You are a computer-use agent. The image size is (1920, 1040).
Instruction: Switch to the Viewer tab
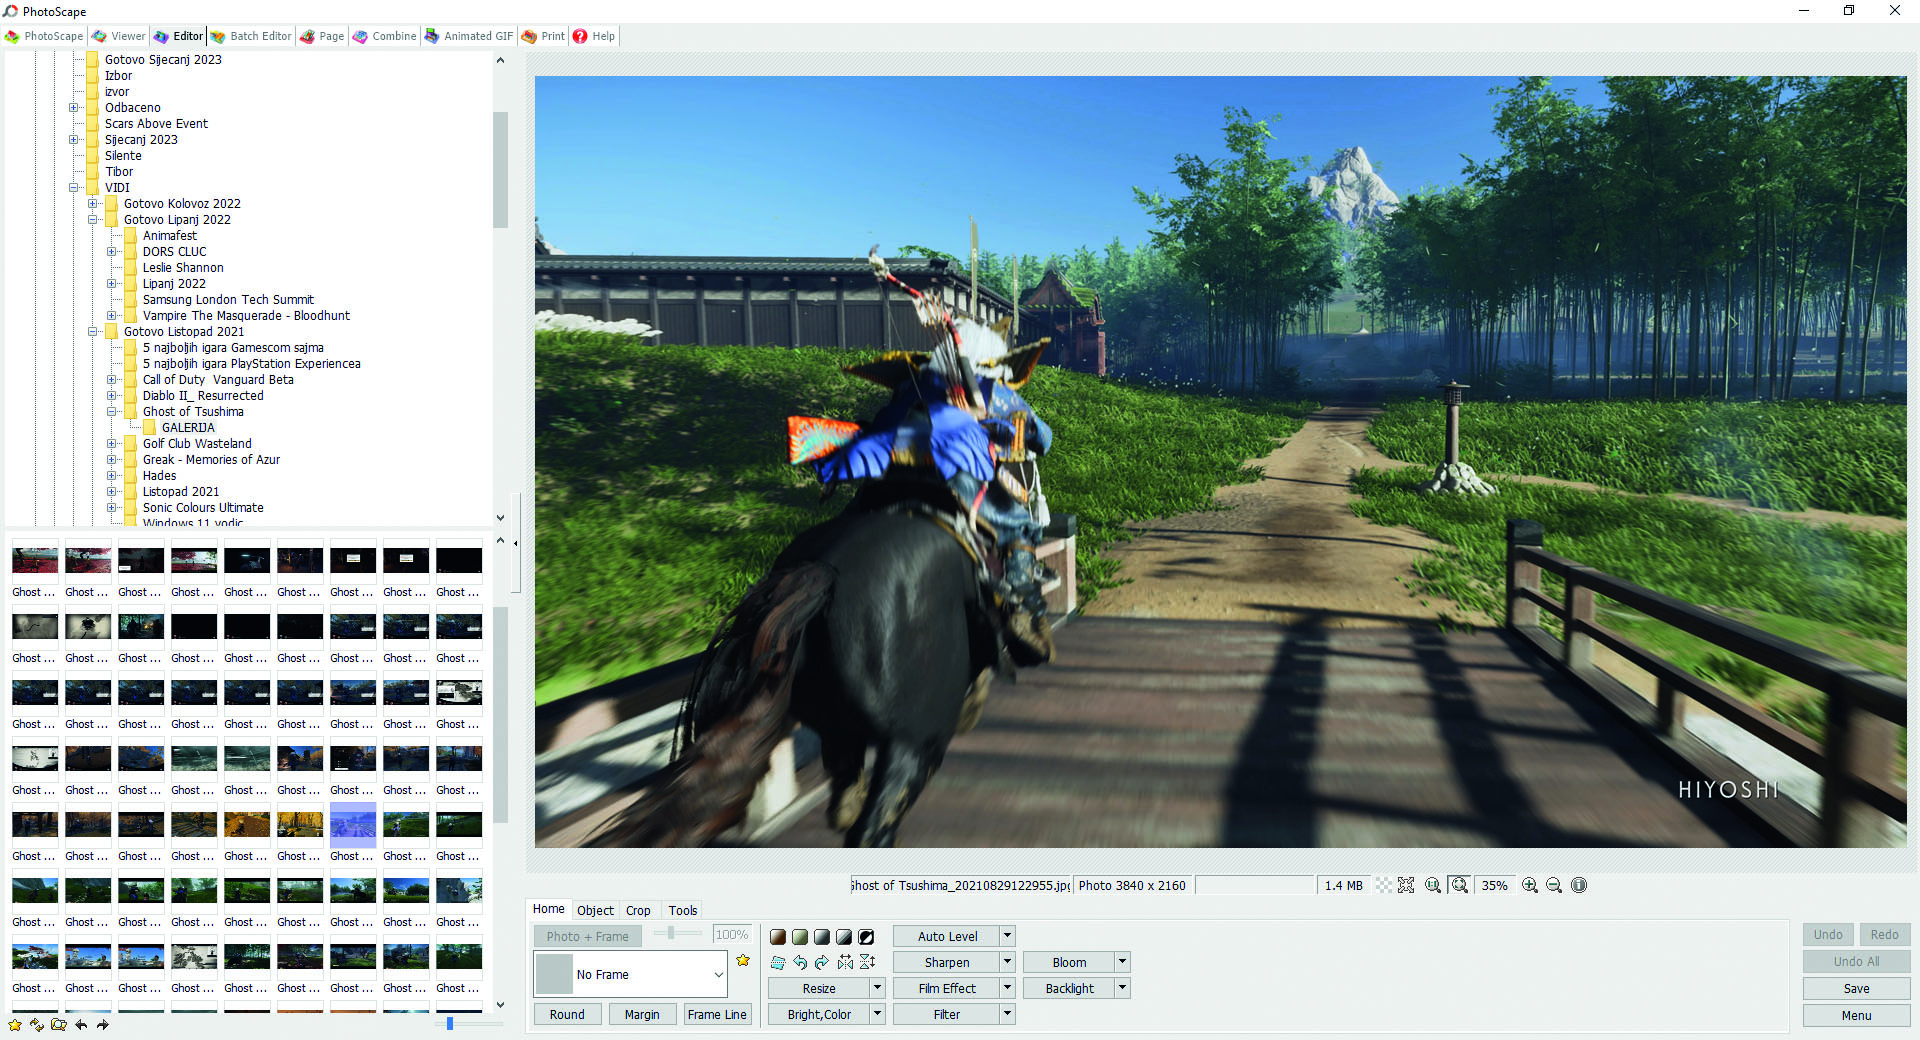pyautogui.click(x=118, y=36)
